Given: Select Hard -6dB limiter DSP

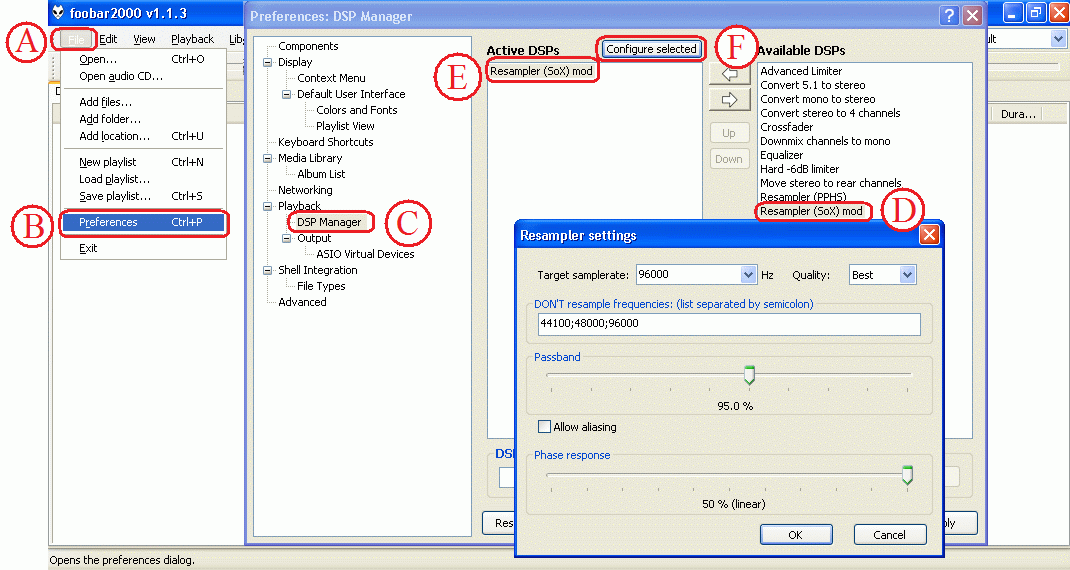Looking at the screenshot, I should [x=800, y=169].
